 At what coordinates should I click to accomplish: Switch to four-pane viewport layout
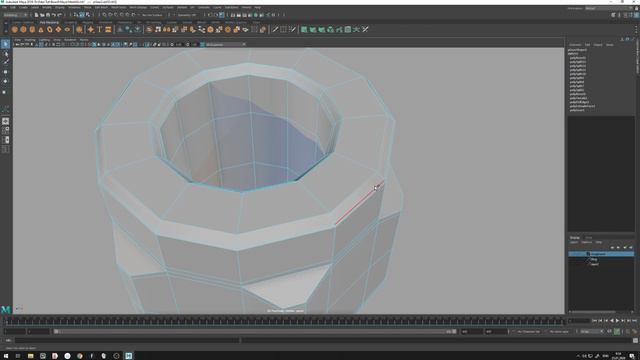pyautogui.click(x=5, y=131)
